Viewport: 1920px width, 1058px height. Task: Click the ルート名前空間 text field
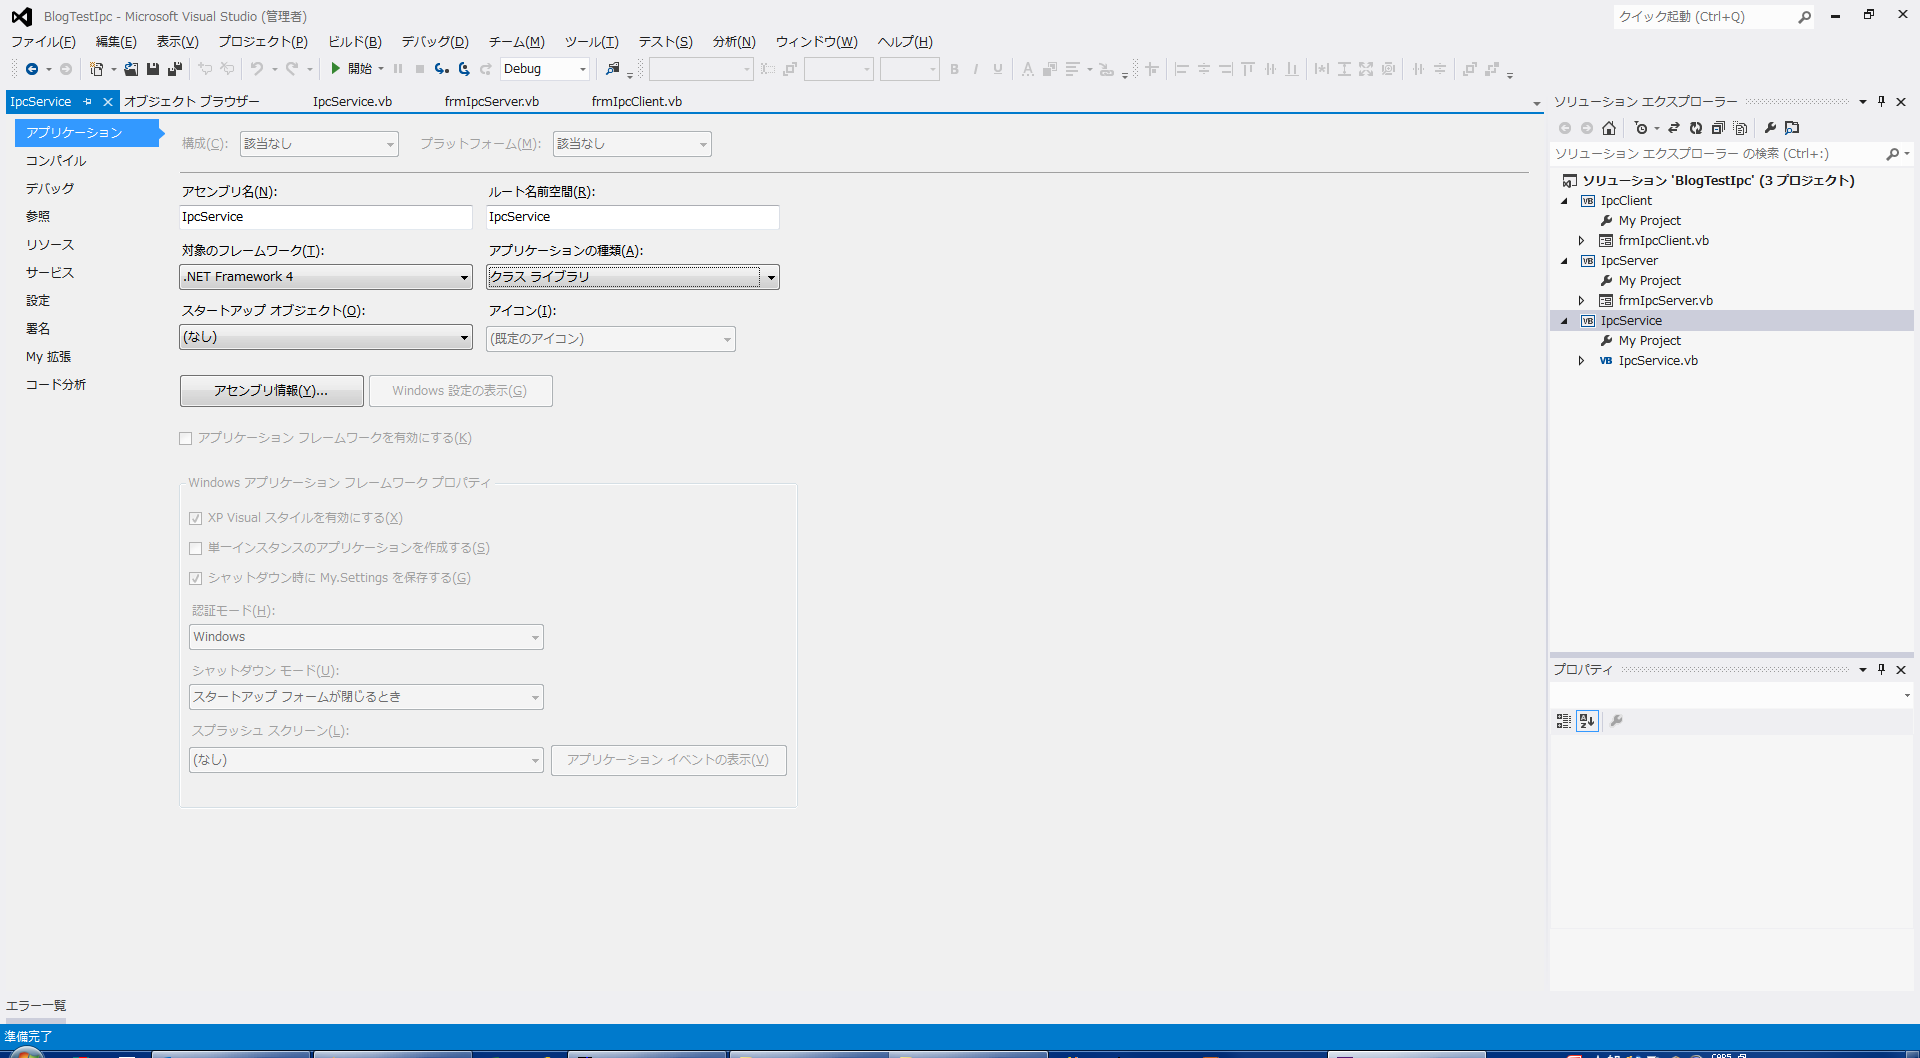(633, 217)
